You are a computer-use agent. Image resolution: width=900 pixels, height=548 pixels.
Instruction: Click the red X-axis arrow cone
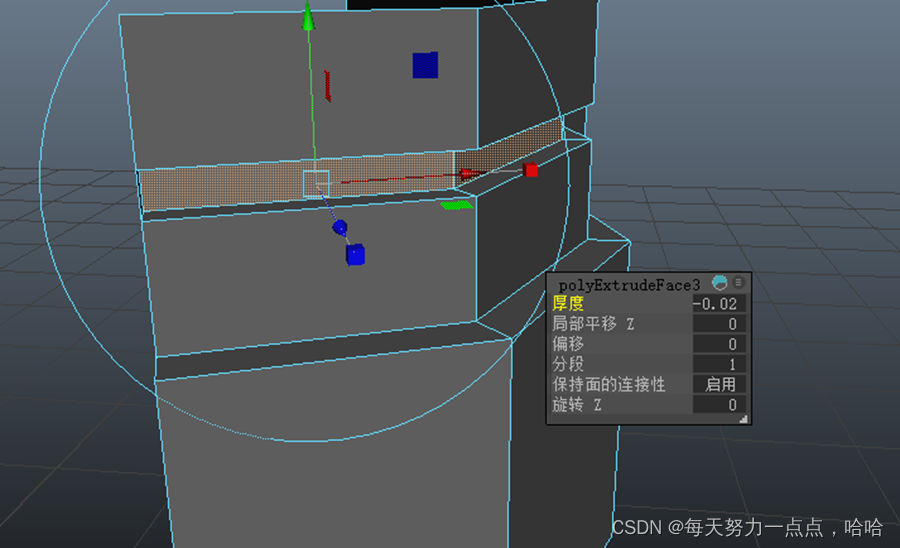pyautogui.click(x=467, y=174)
